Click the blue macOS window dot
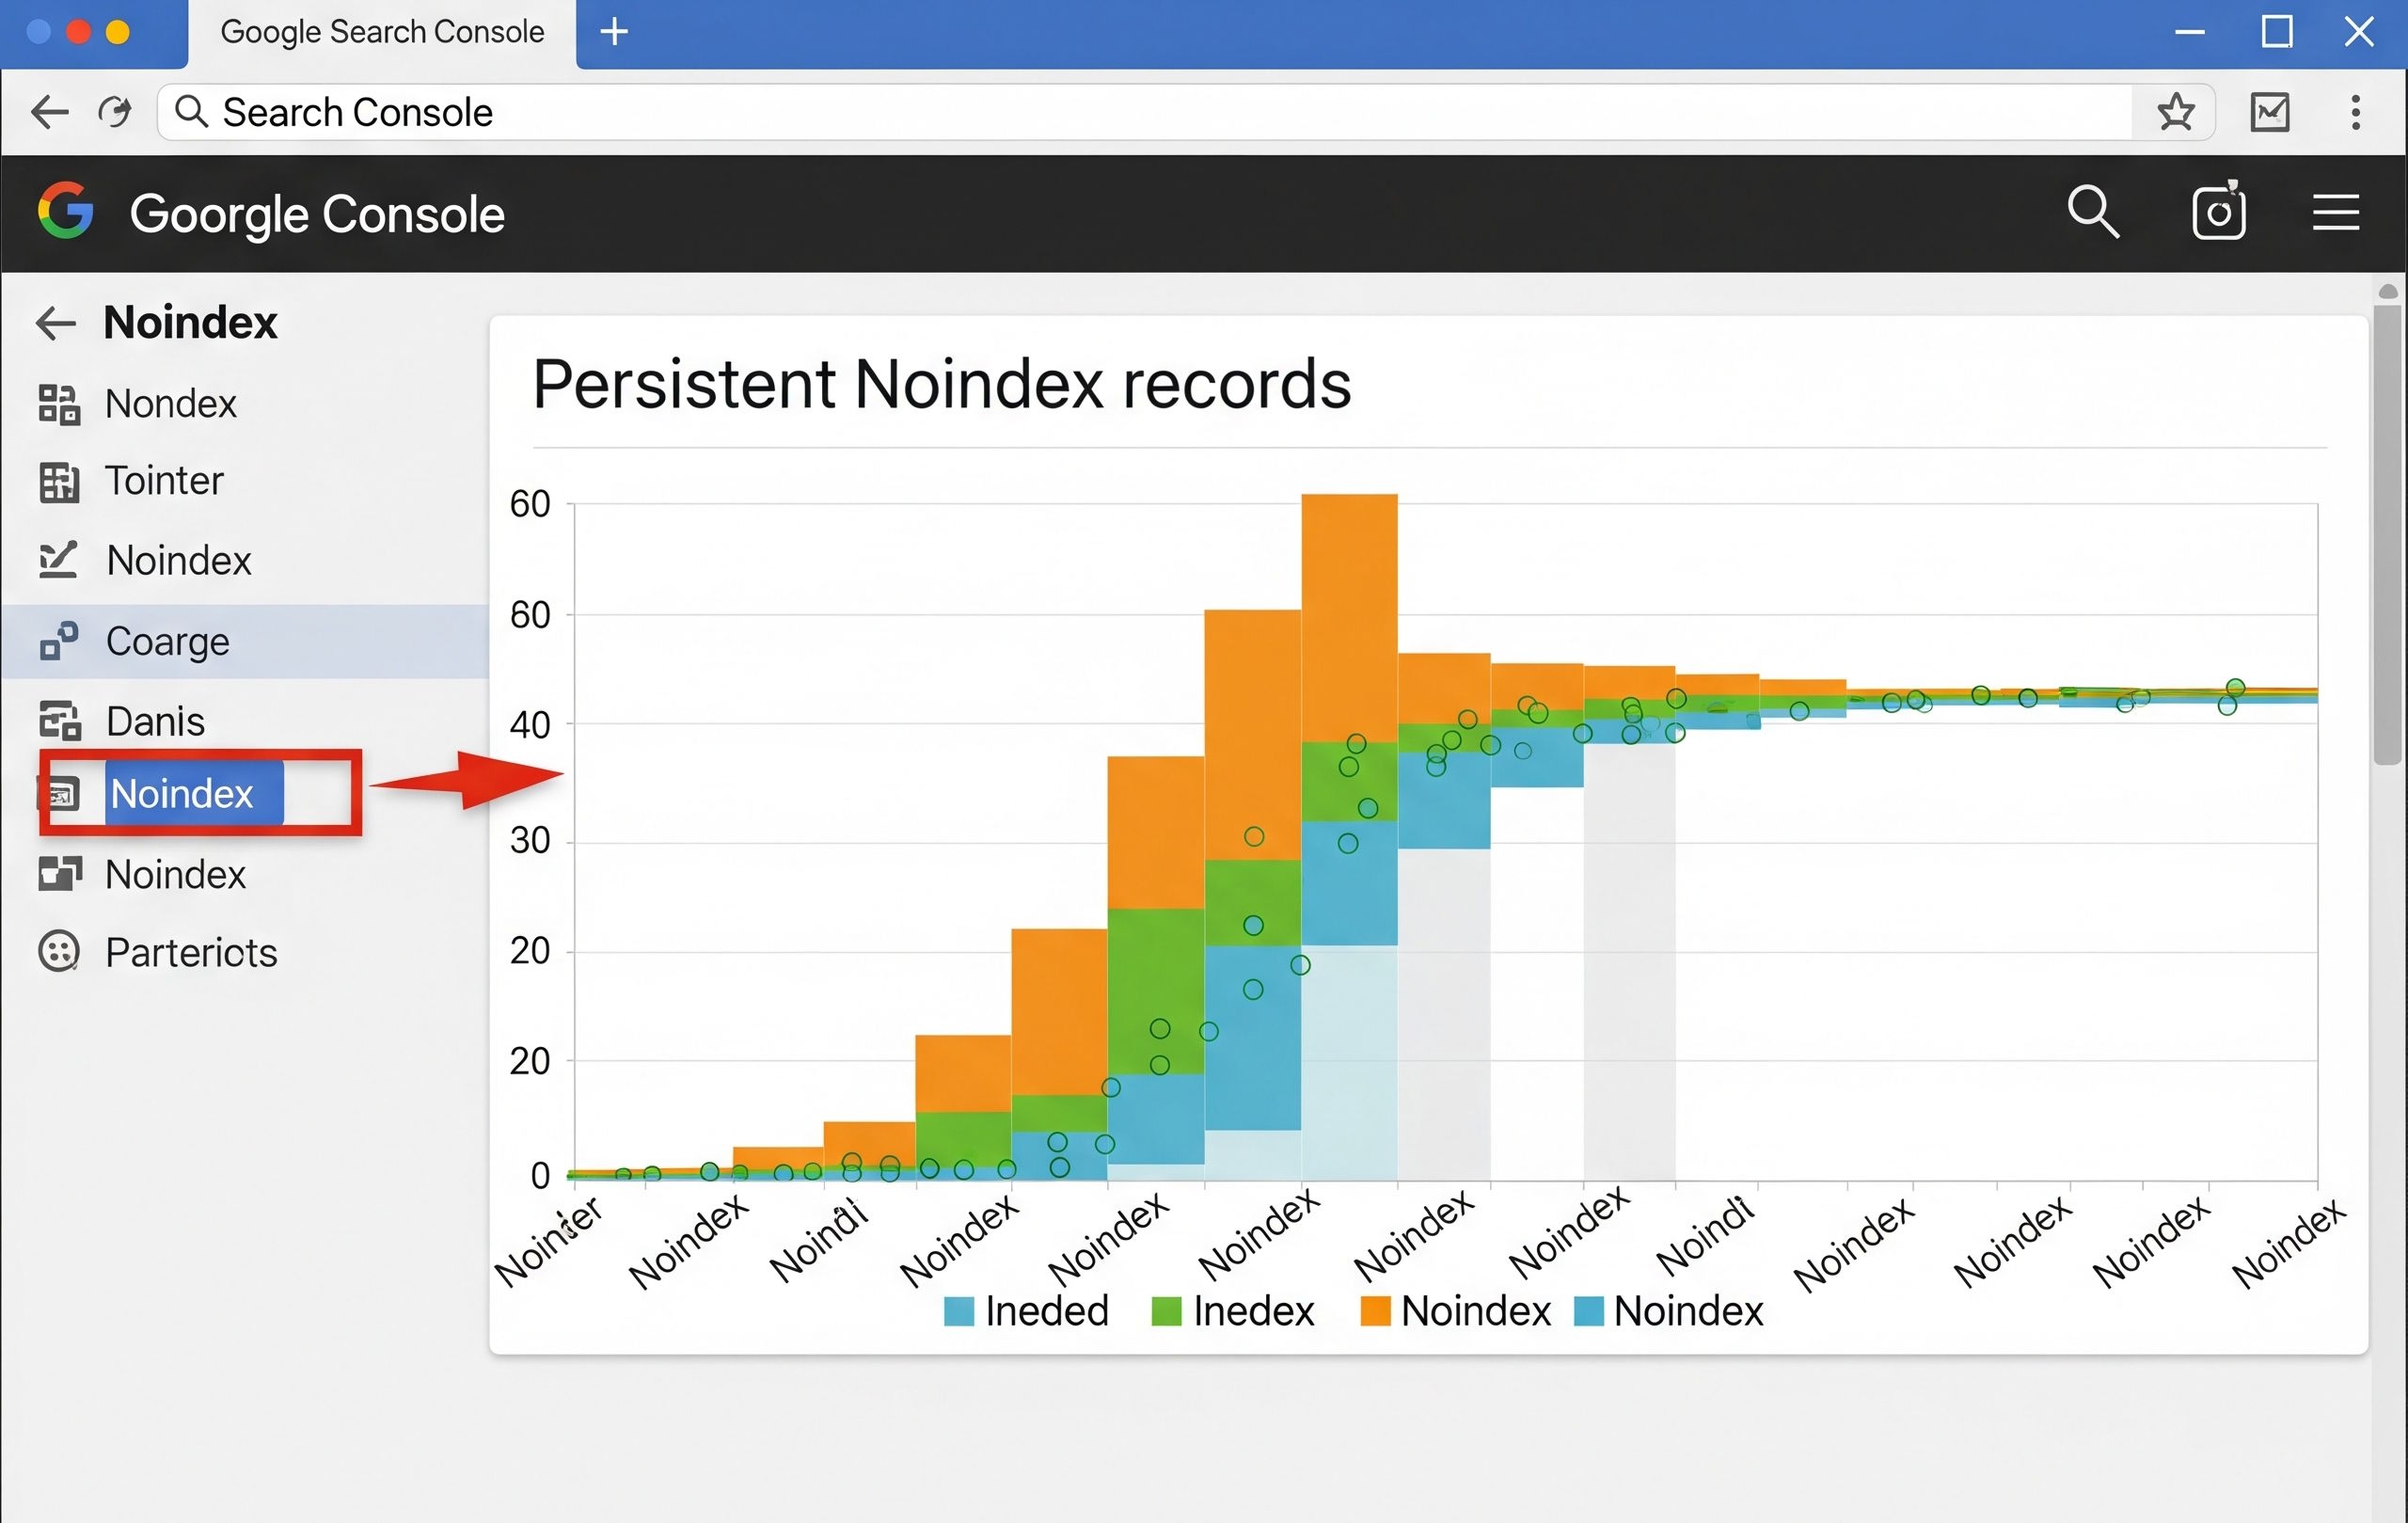The width and height of the screenshot is (2408, 1523). tap(39, 32)
